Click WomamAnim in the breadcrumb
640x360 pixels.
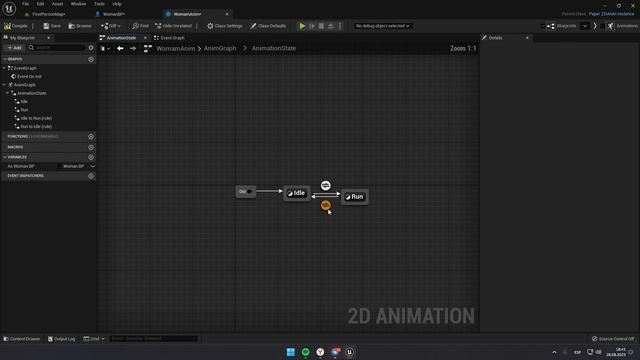coord(176,48)
